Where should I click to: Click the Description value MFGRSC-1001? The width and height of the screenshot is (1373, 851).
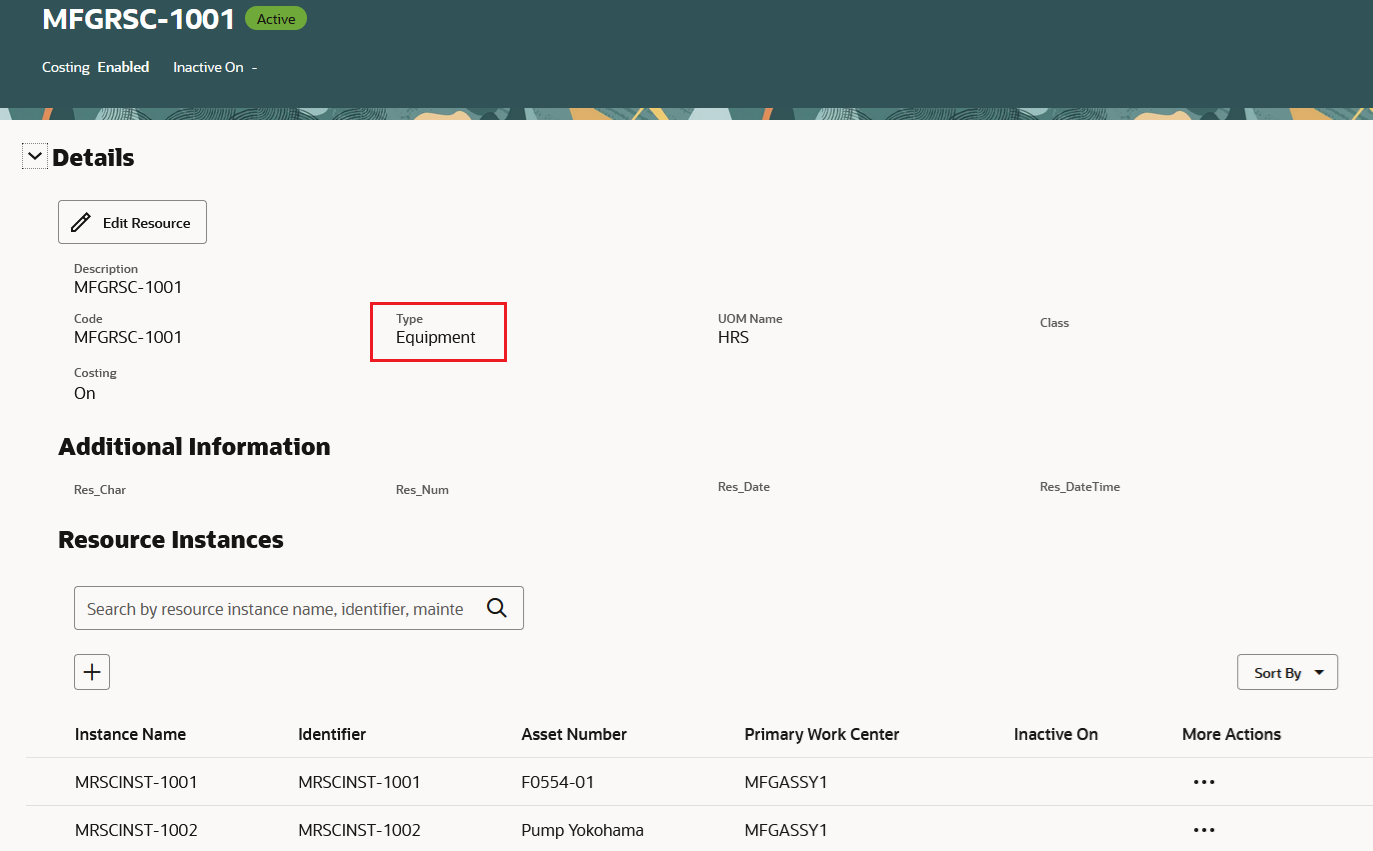(128, 287)
